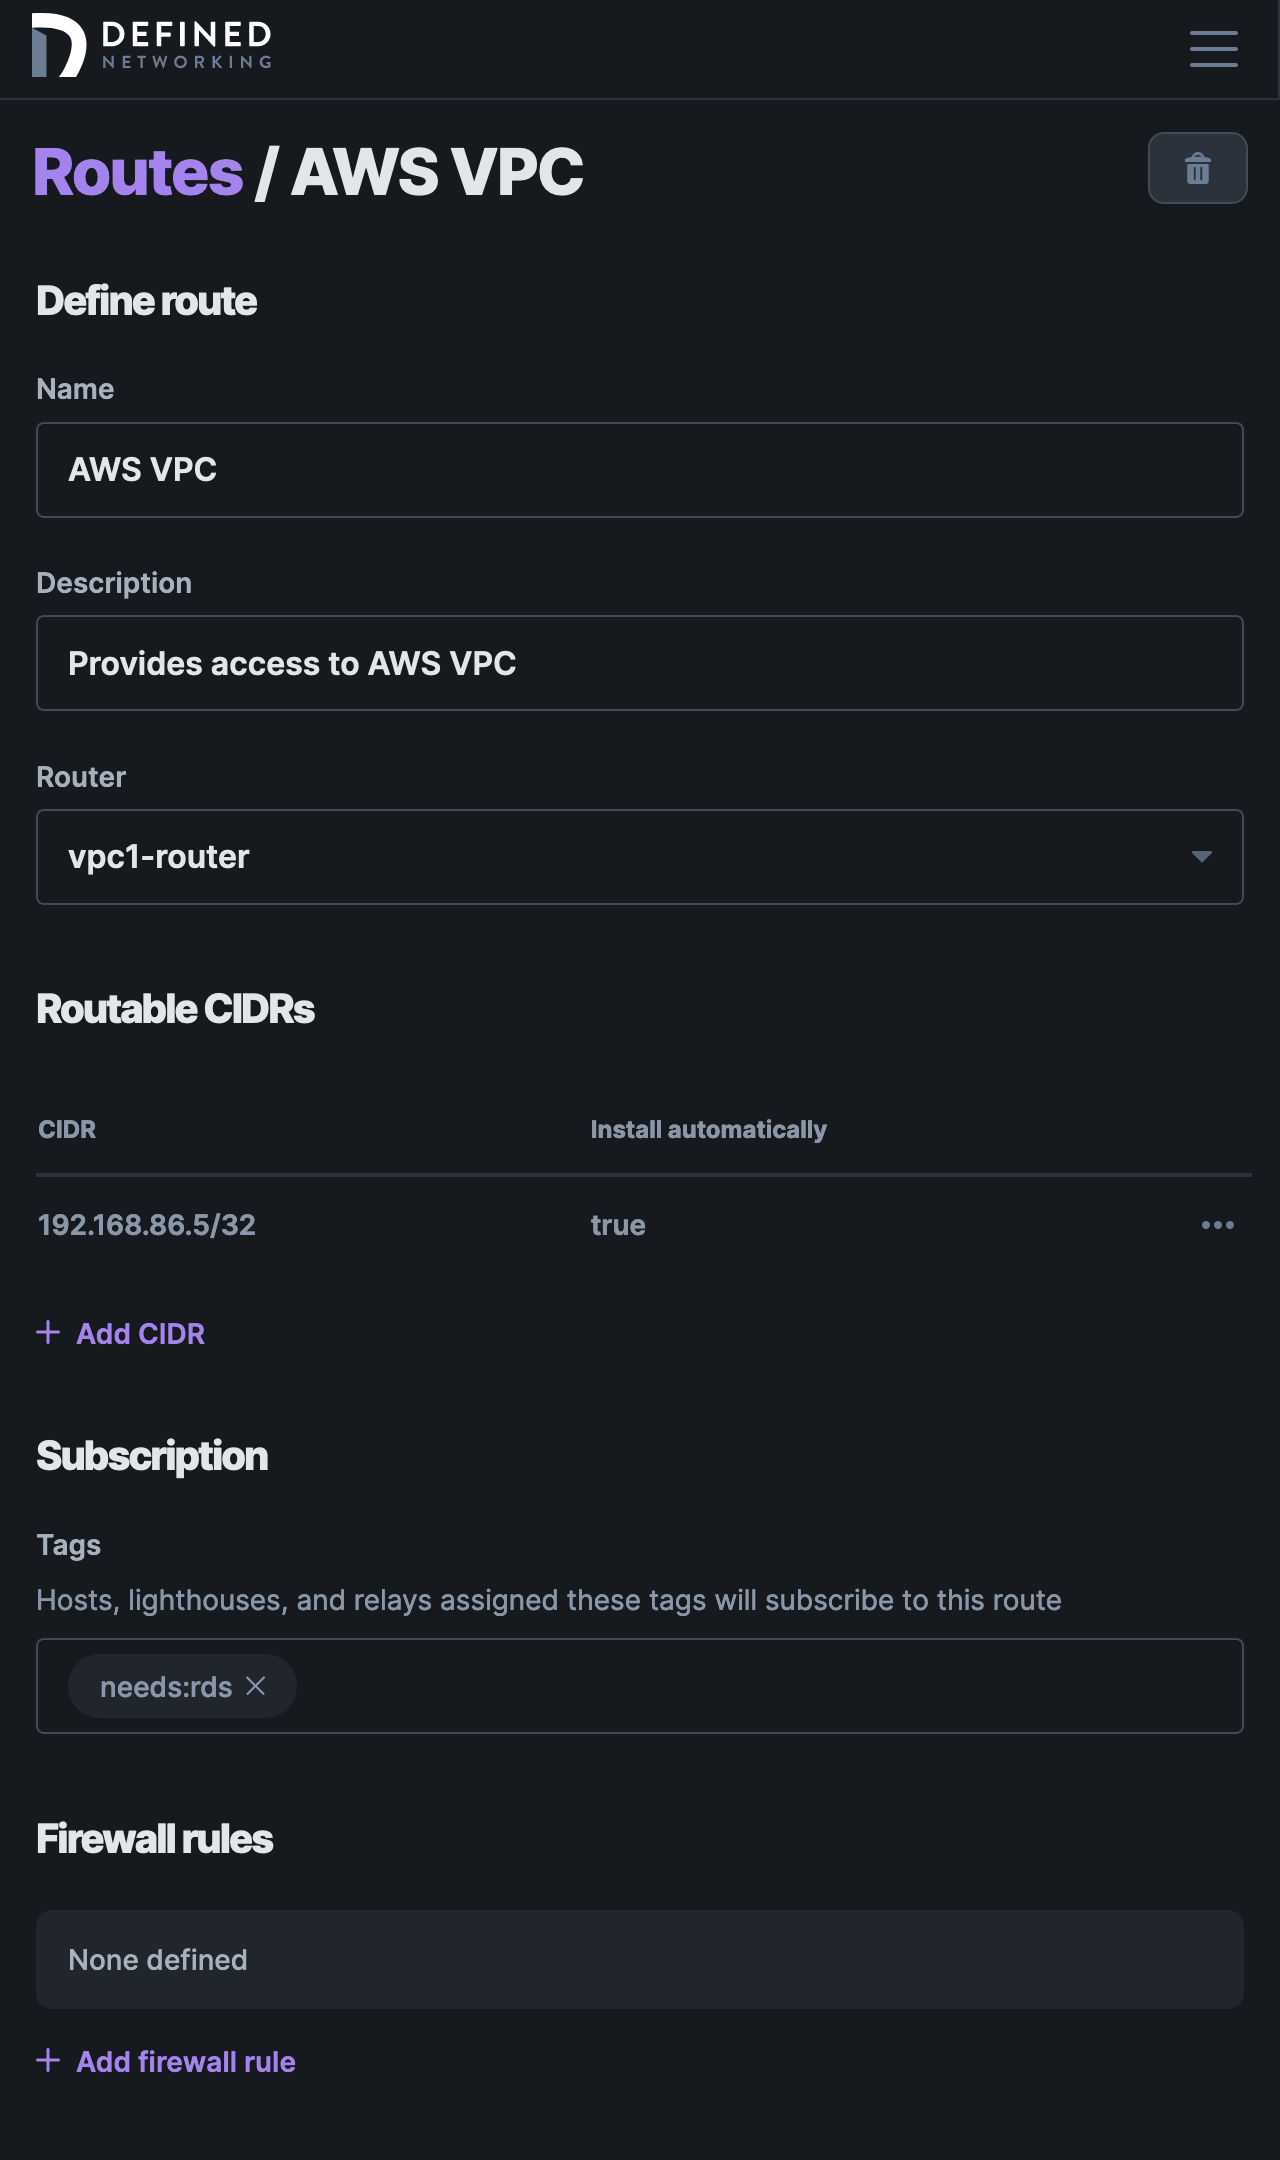The image size is (1280, 2160).
Task: Open the ellipsis menu for 192.168.86.5/32
Action: pos(1217,1224)
